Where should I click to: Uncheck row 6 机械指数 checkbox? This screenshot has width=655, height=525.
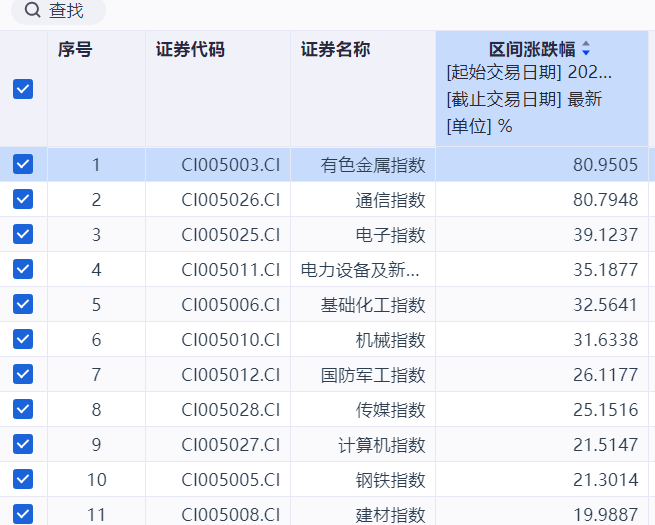click(23, 339)
